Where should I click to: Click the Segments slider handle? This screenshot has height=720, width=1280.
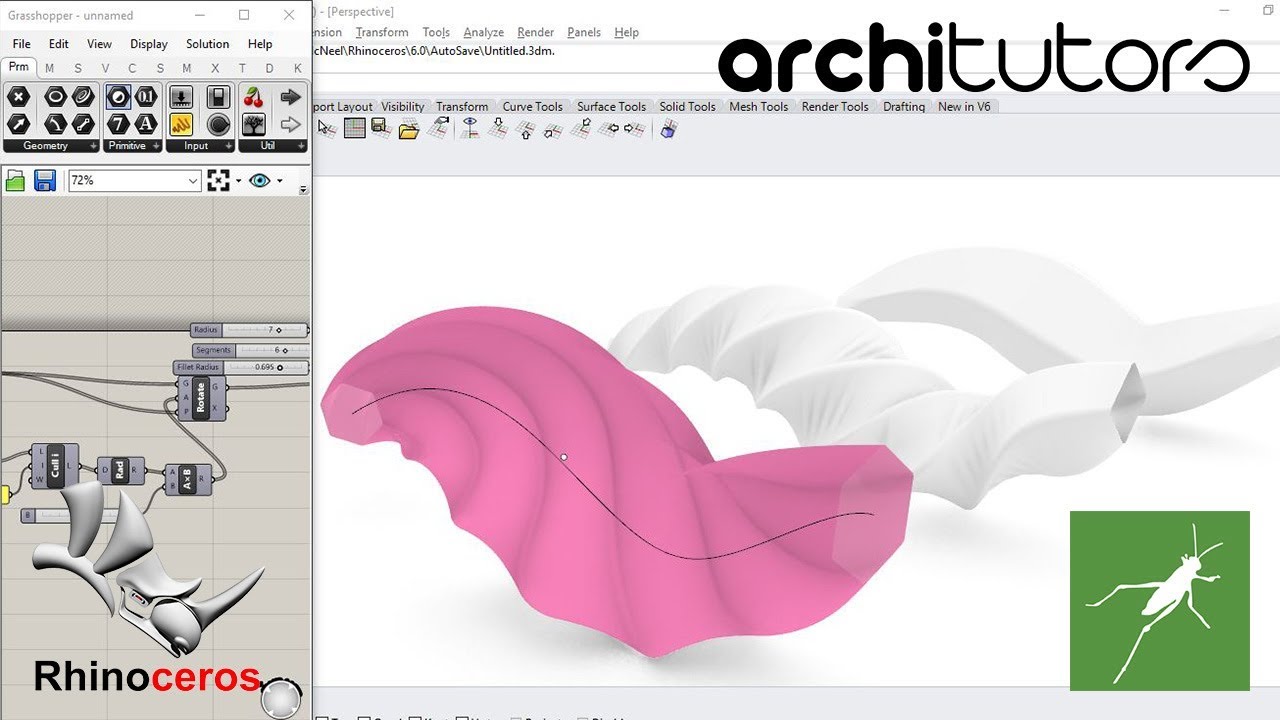[286, 350]
